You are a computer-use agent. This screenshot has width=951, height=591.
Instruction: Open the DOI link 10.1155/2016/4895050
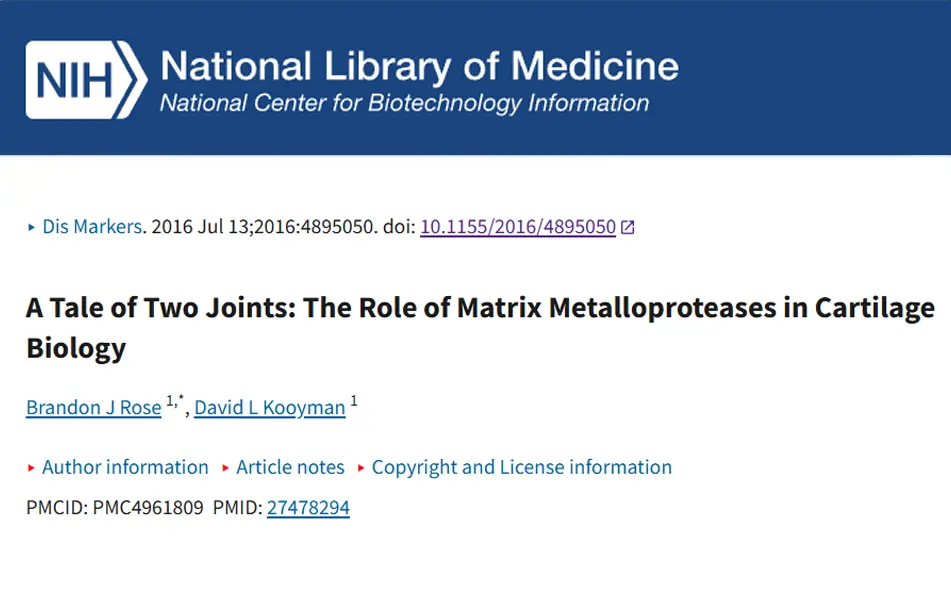(518, 227)
